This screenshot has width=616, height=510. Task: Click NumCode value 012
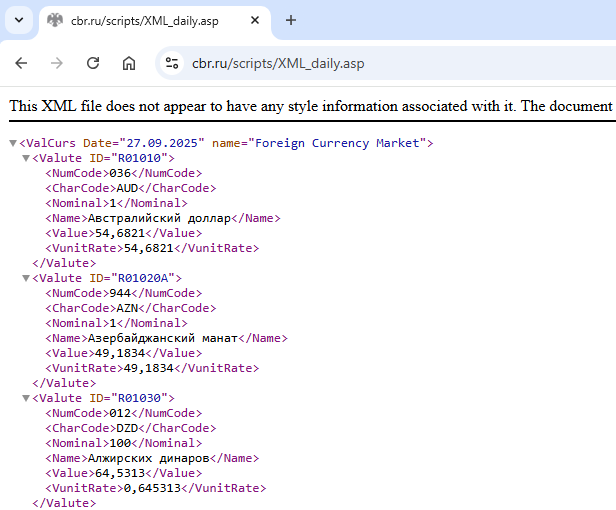click(120, 413)
